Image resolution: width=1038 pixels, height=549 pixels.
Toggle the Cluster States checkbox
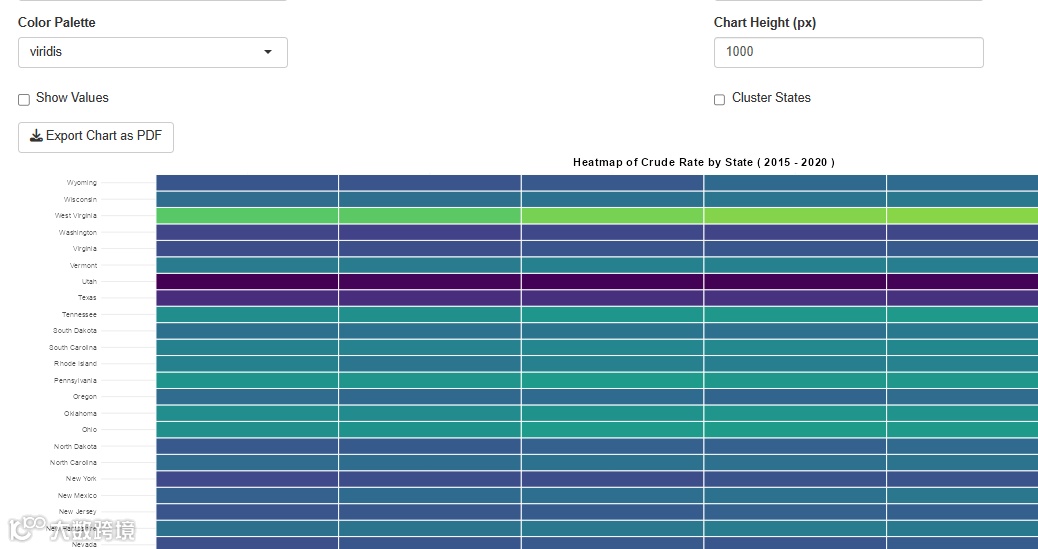click(x=719, y=99)
